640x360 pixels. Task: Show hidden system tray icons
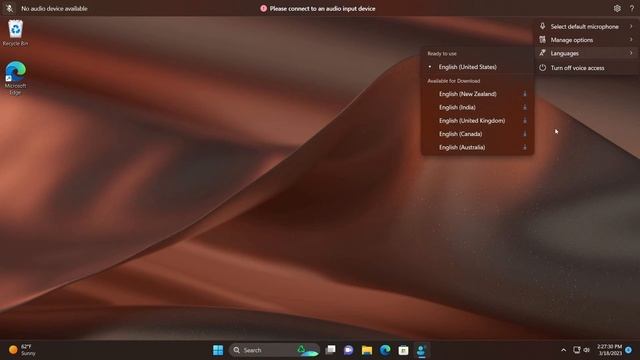coord(563,350)
